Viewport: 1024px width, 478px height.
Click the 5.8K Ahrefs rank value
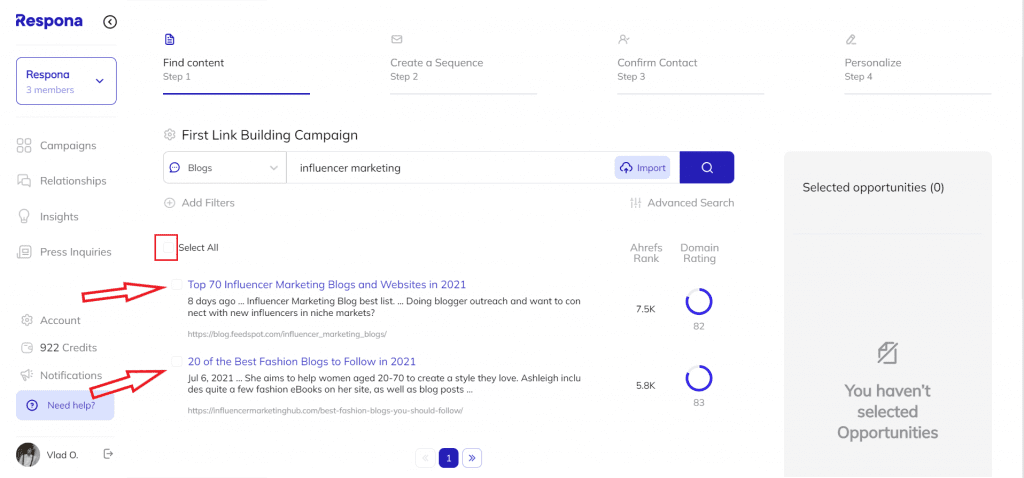coord(645,385)
